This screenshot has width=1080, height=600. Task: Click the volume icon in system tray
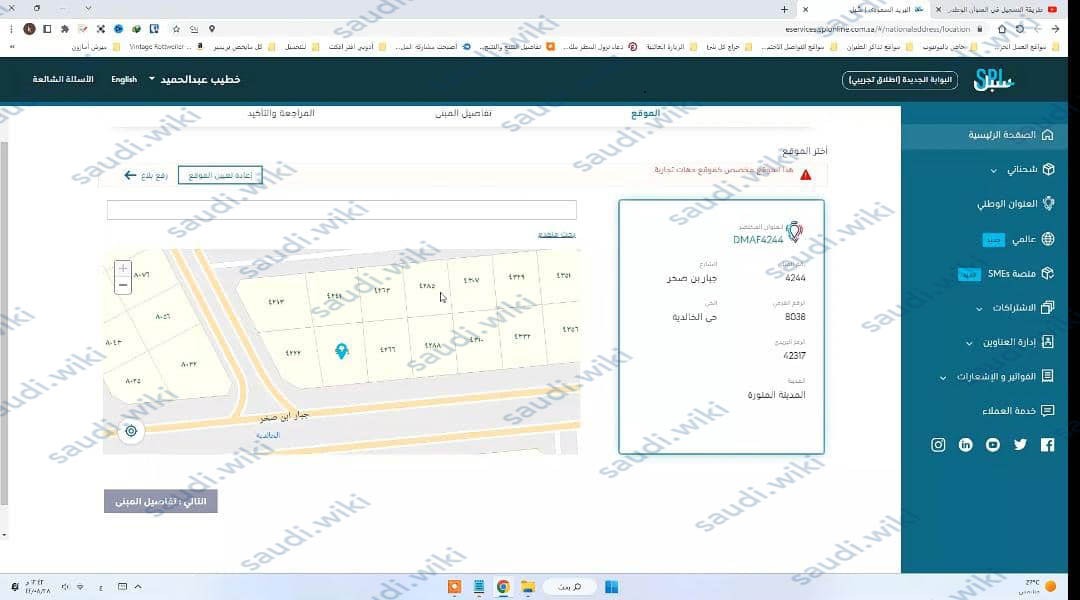coord(65,587)
